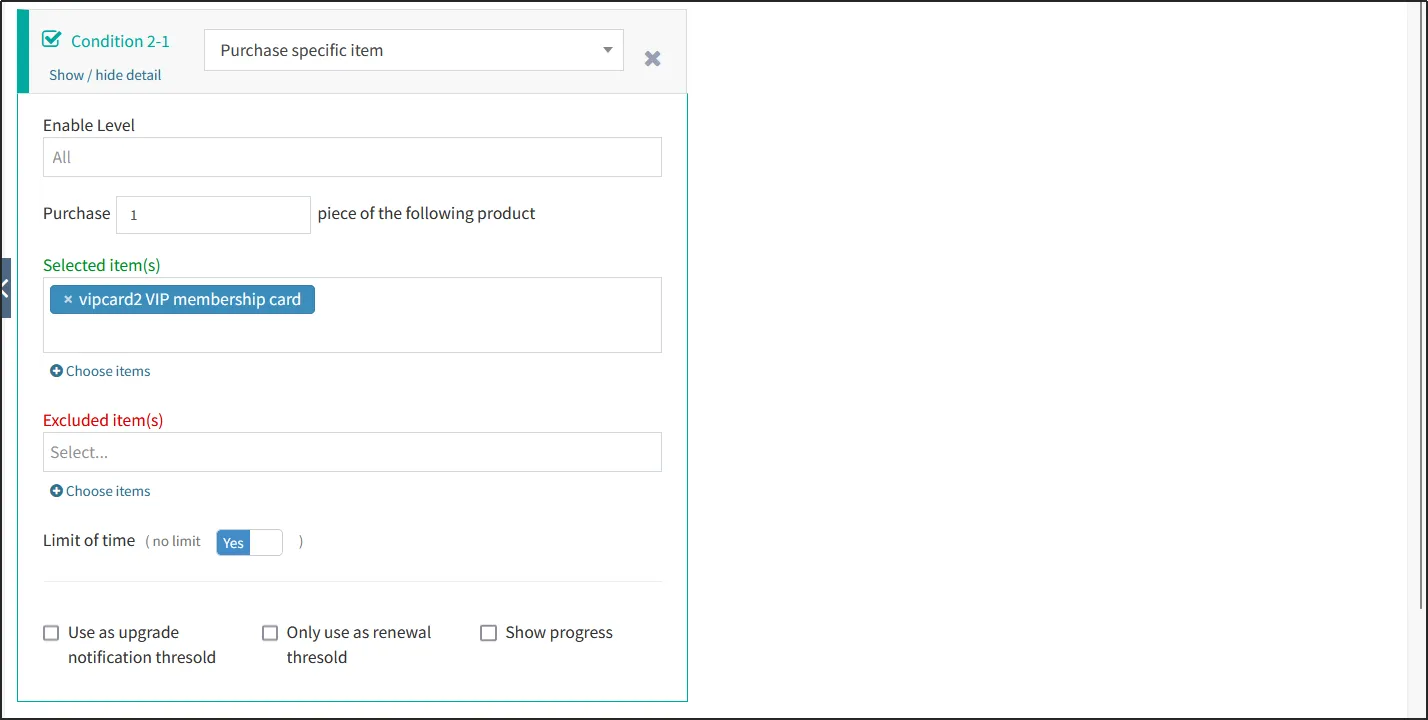1428x720 pixels.
Task: Click the vipcard2 VIP membership card tag
Action: pyautogui.click(x=190, y=300)
